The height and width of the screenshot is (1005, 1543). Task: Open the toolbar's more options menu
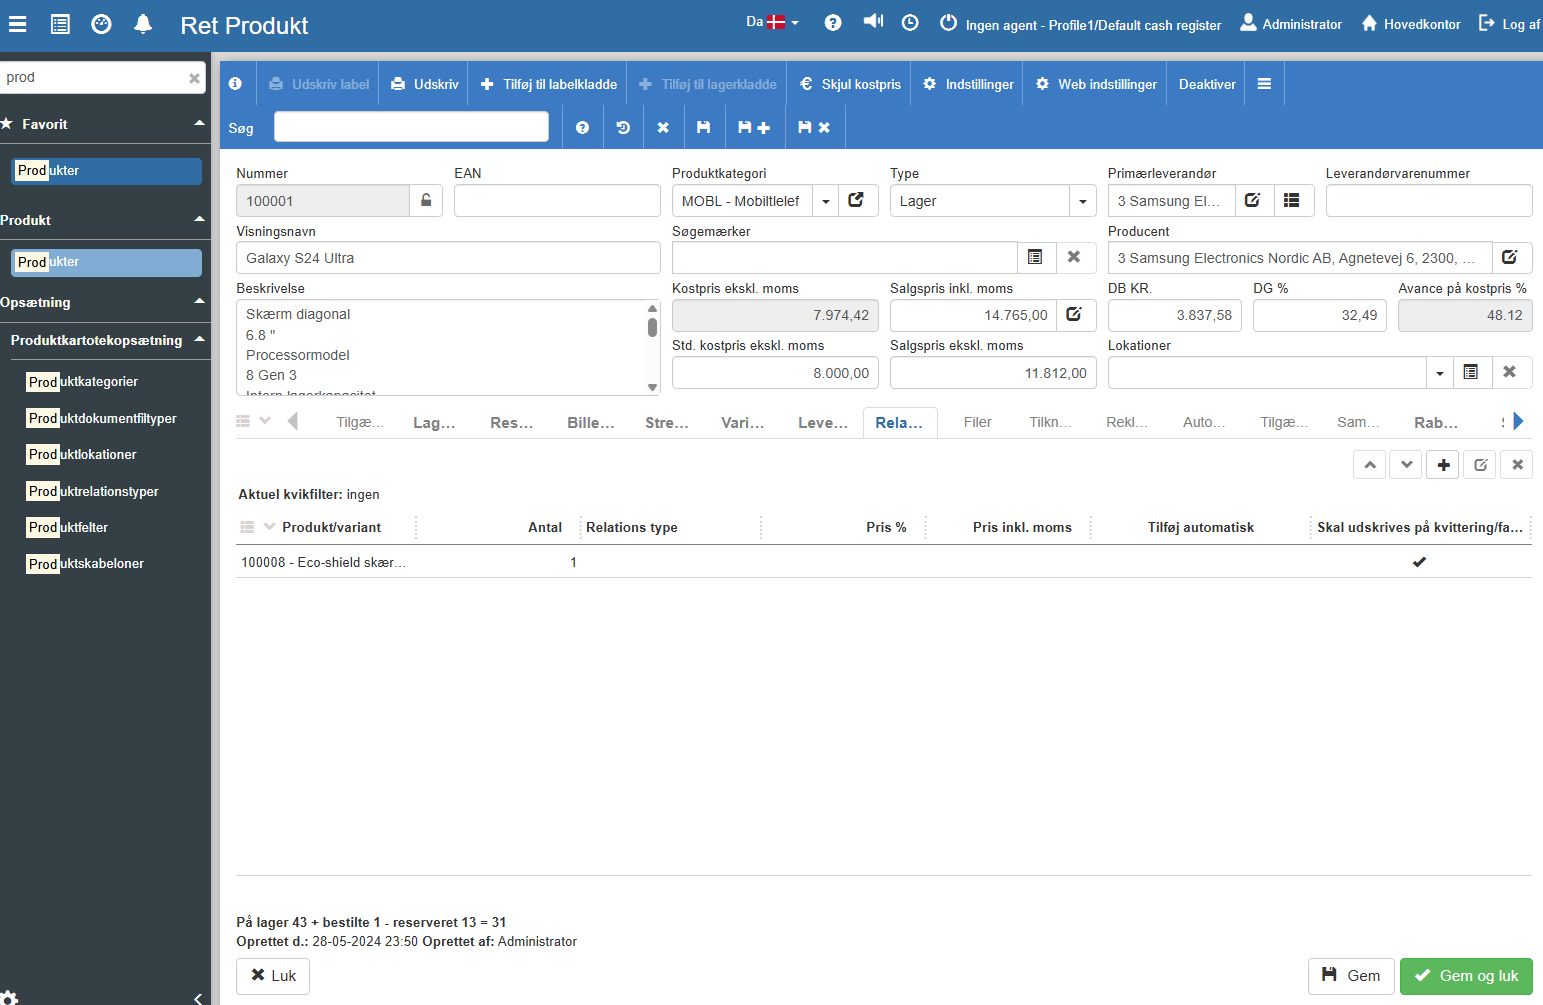(x=1264, y=84)
